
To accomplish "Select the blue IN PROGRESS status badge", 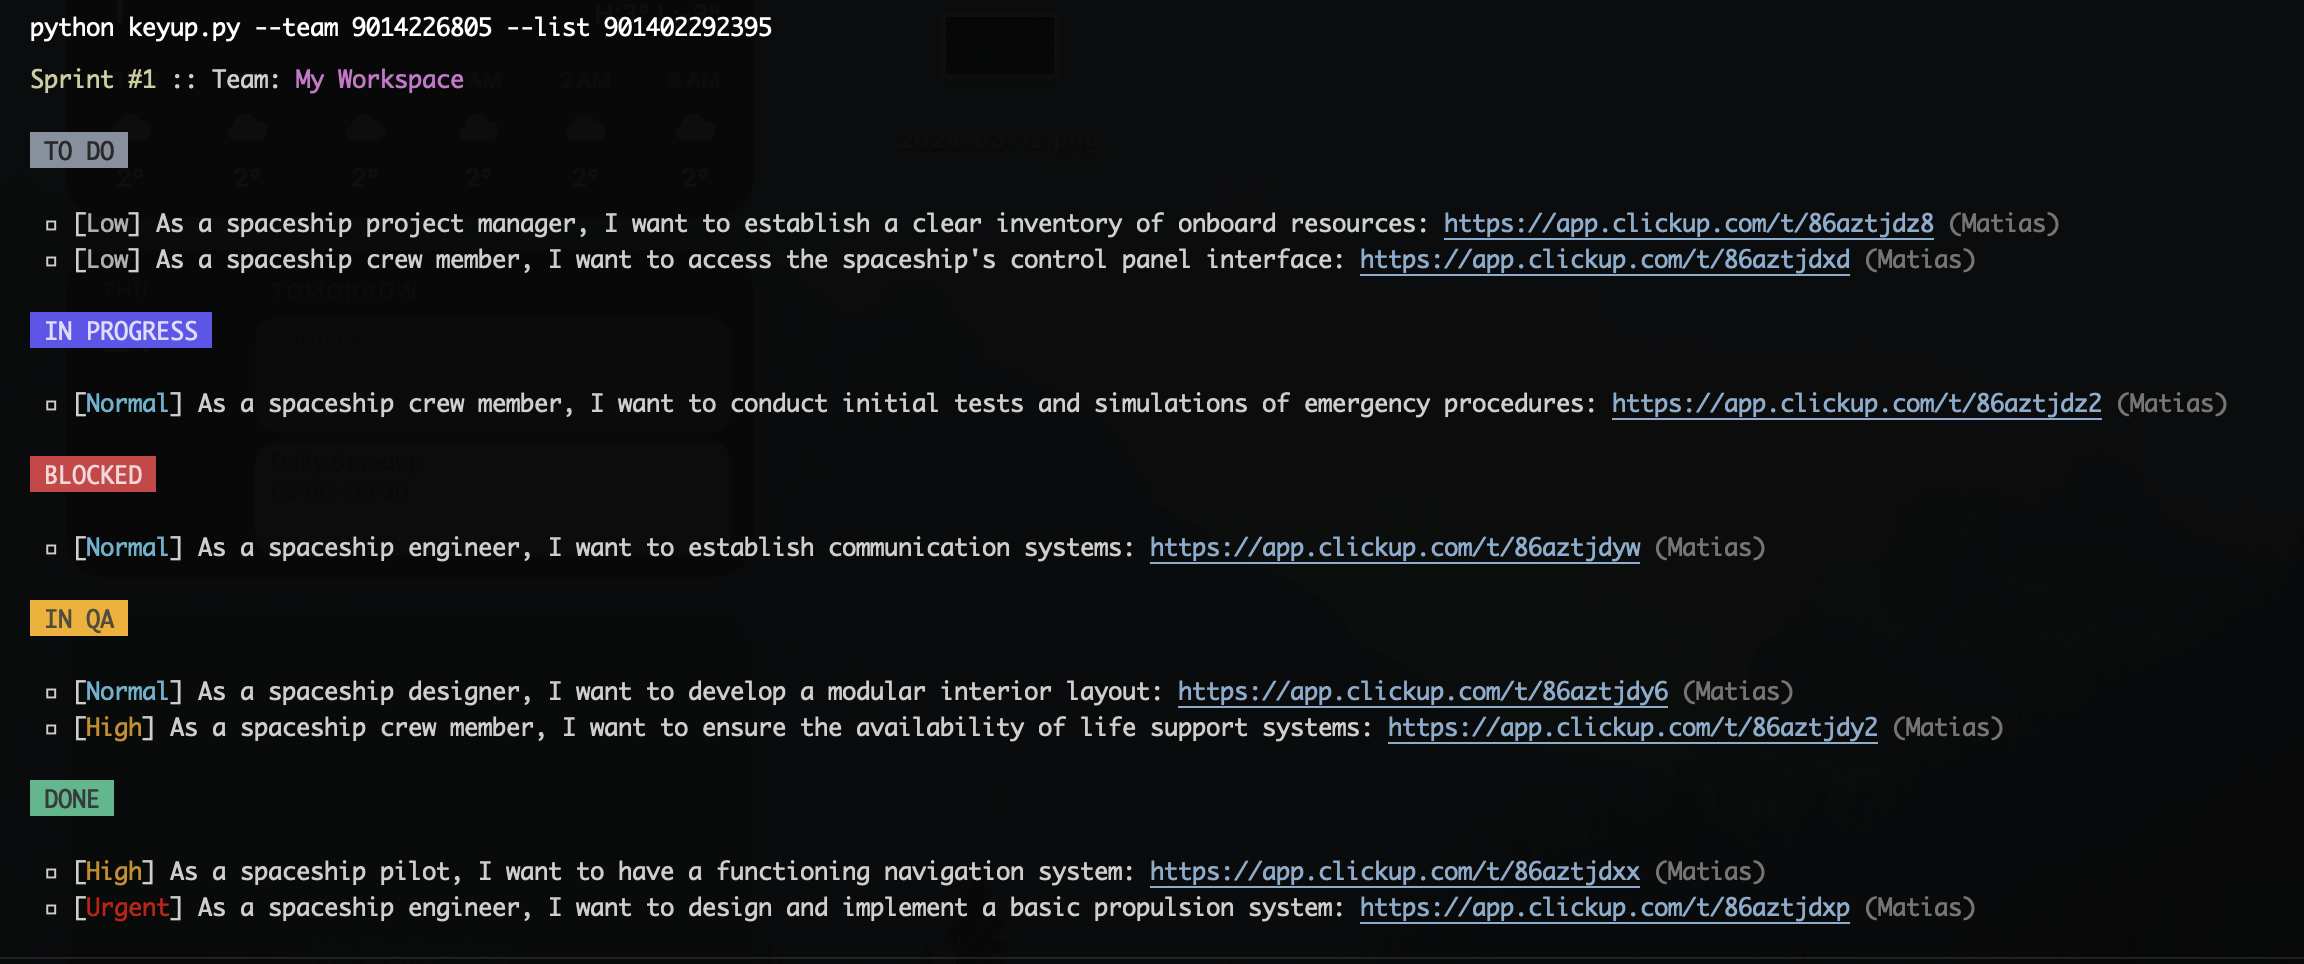I will coord(121,331).
